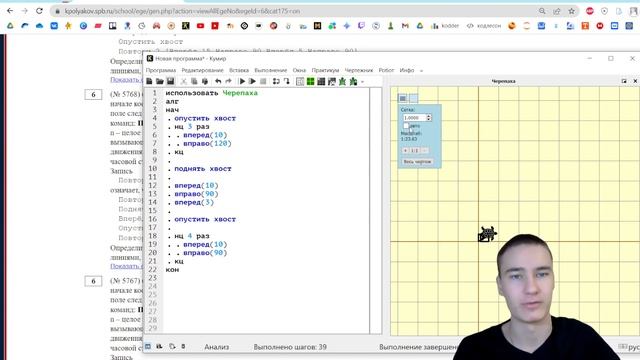Toggle the second light-blue Turtle panel button

pyautogui.click(x=413, y=98)
